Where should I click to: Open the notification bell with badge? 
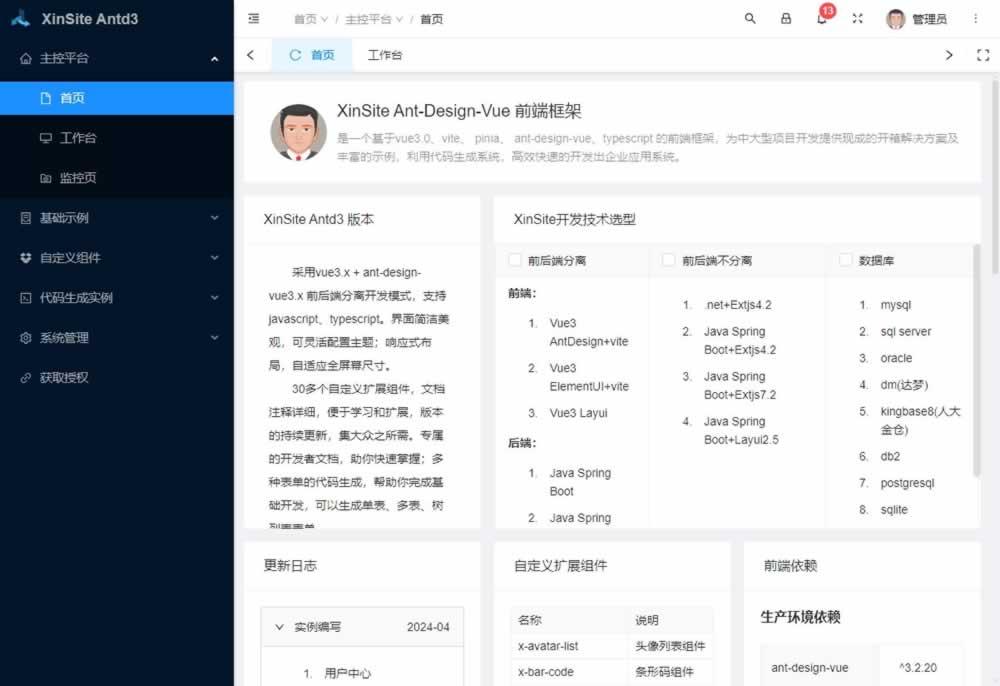(822, 18)
